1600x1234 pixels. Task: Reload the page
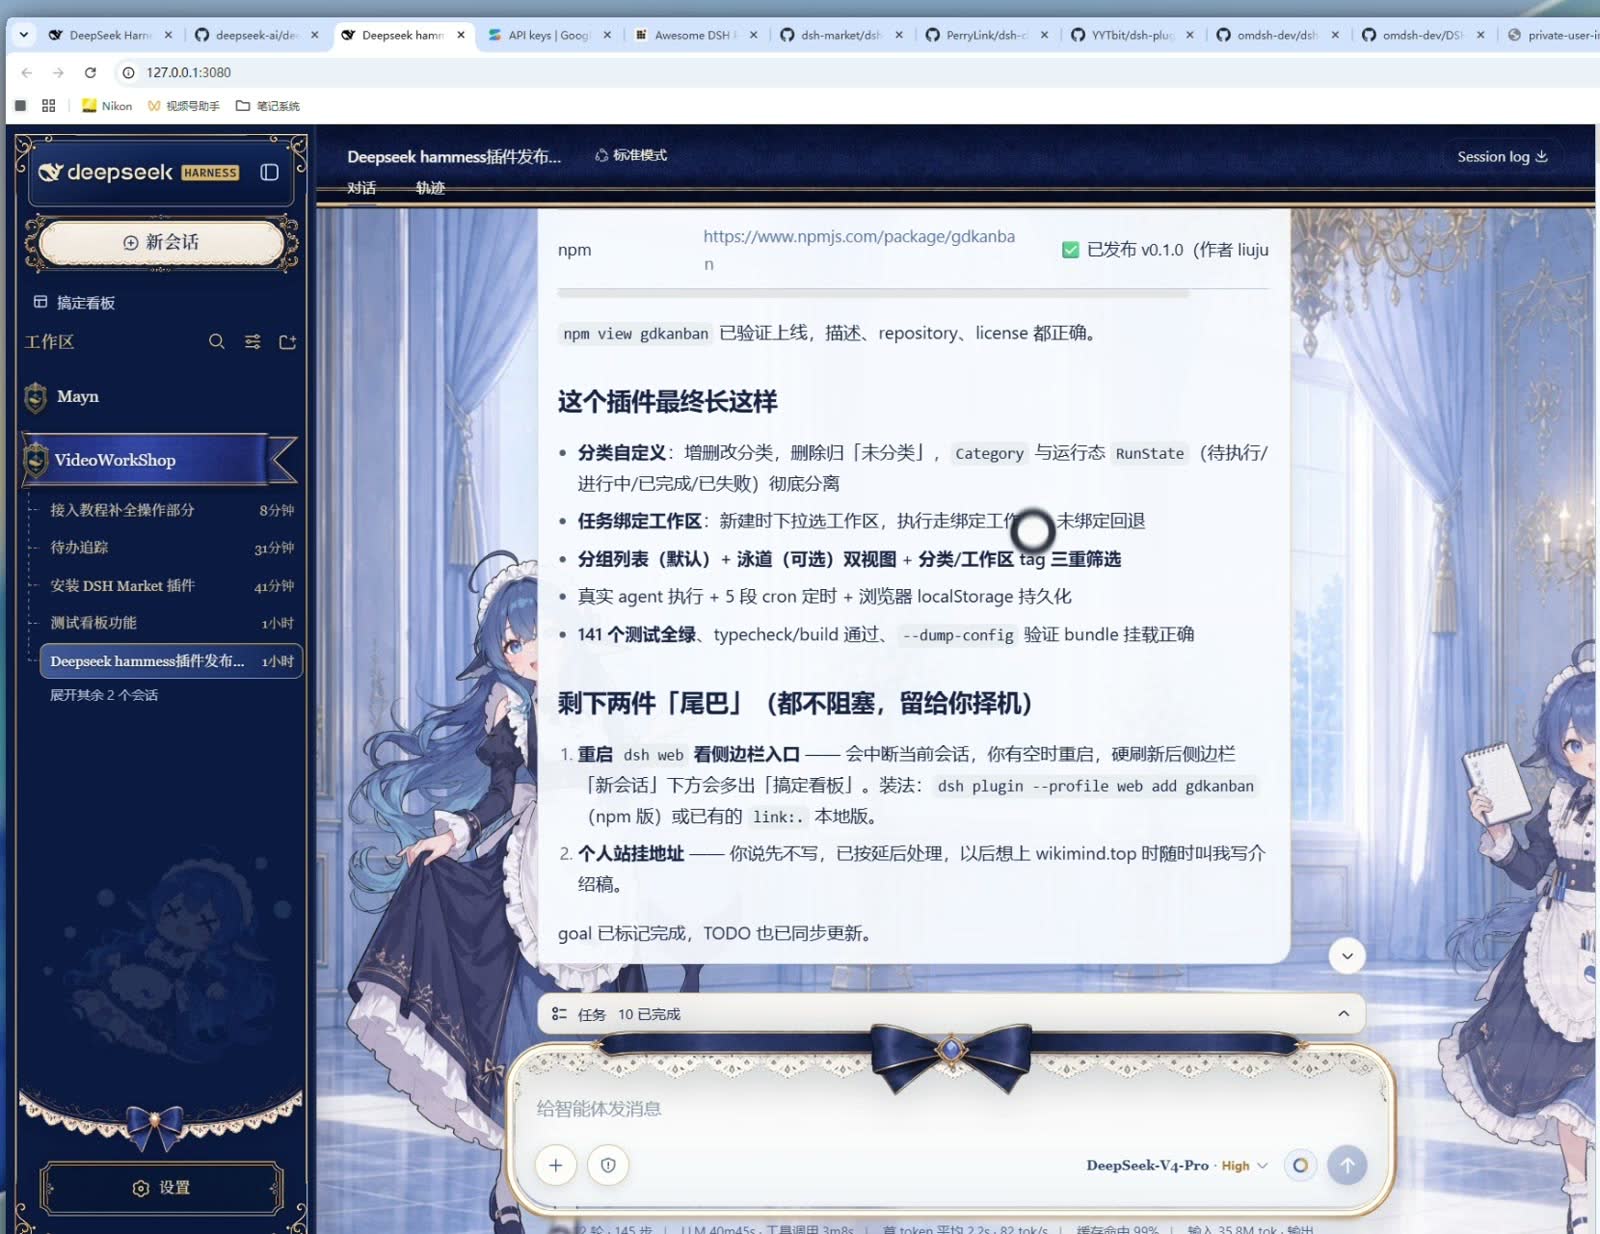point(90,72)
